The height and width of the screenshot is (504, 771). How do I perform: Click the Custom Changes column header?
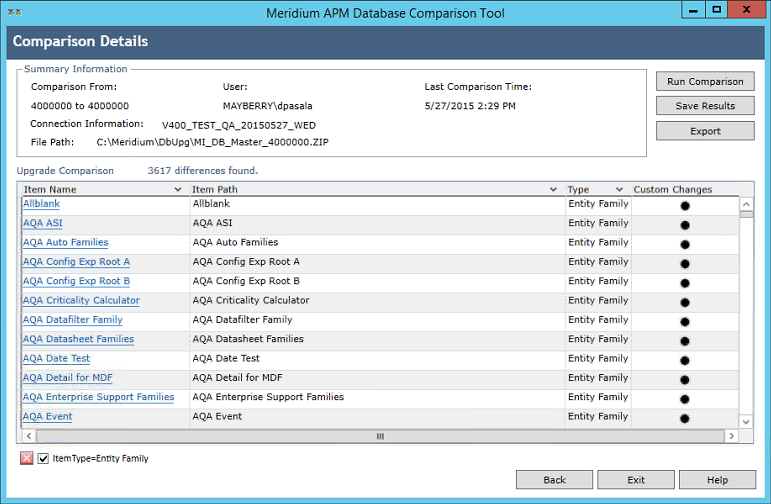click(672, 189)
